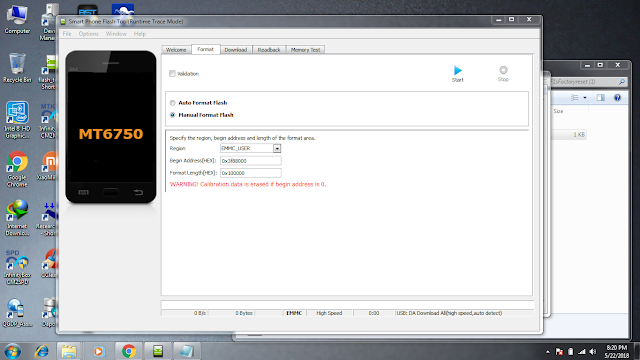Select Auto Format Flash option
This screenshot has width=640, height=360.
(173, 103)
